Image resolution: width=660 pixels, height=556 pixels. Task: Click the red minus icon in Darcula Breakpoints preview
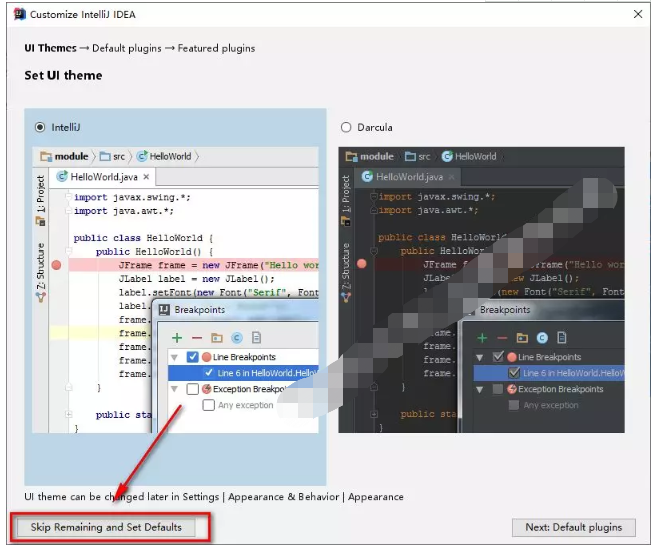[x=502, y=338]
